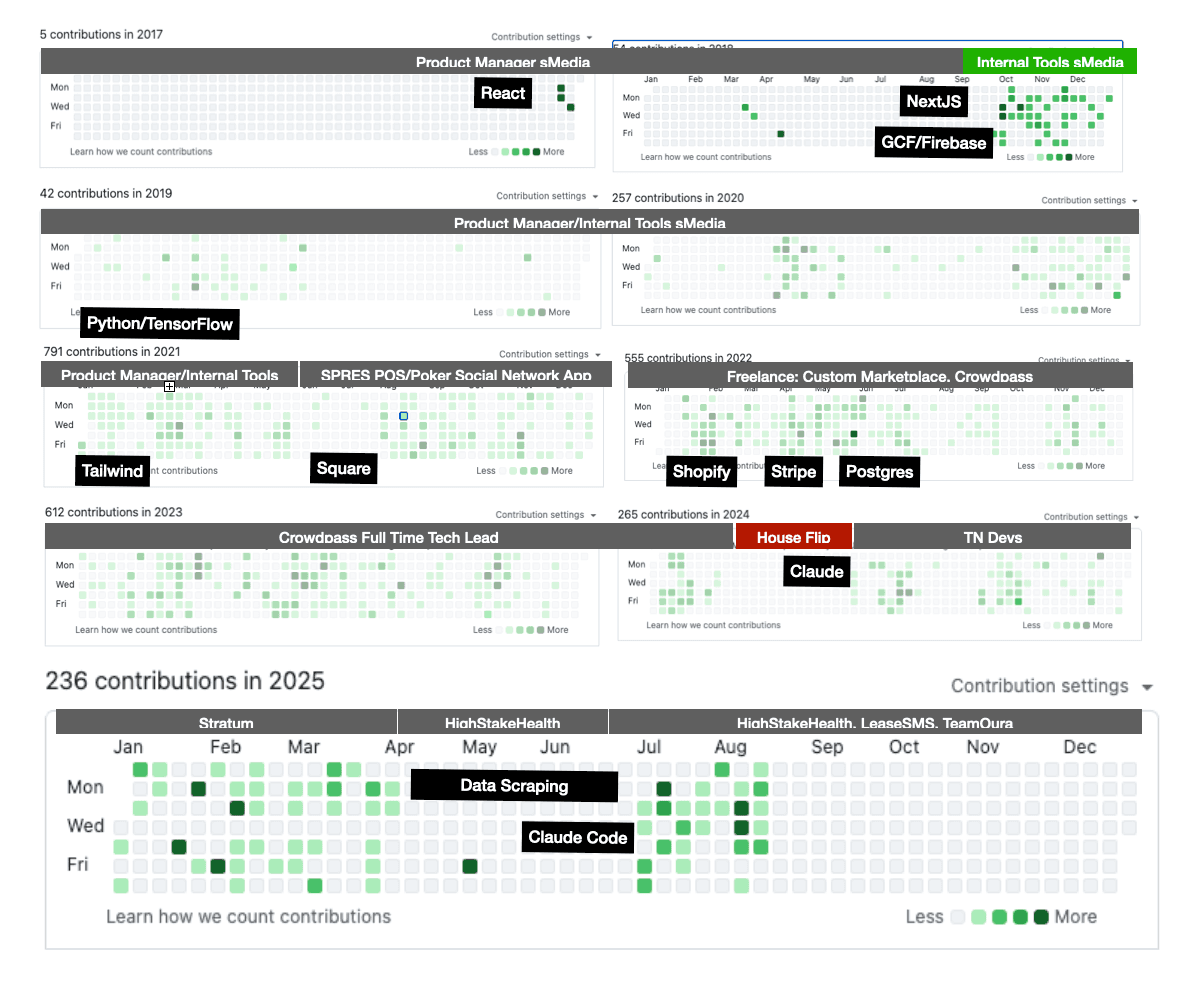Click the Tailwind badge on the 2021 chart
Image resolution: width=1198 pixels, height=988 pixels.
112,470
